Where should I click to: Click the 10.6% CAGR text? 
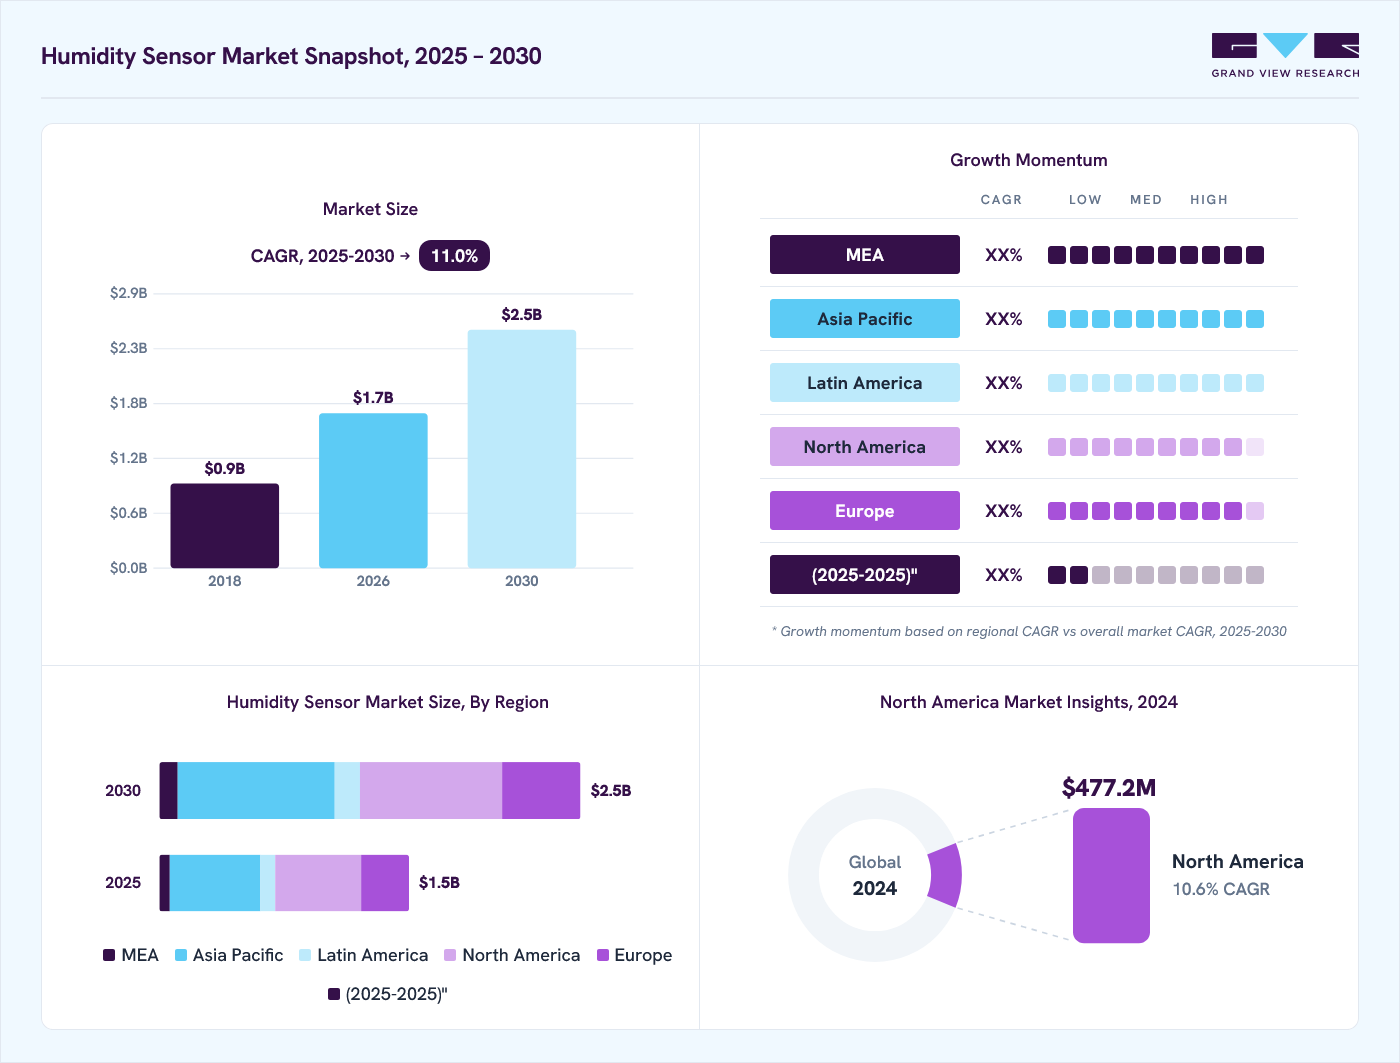coord(1221,889)
